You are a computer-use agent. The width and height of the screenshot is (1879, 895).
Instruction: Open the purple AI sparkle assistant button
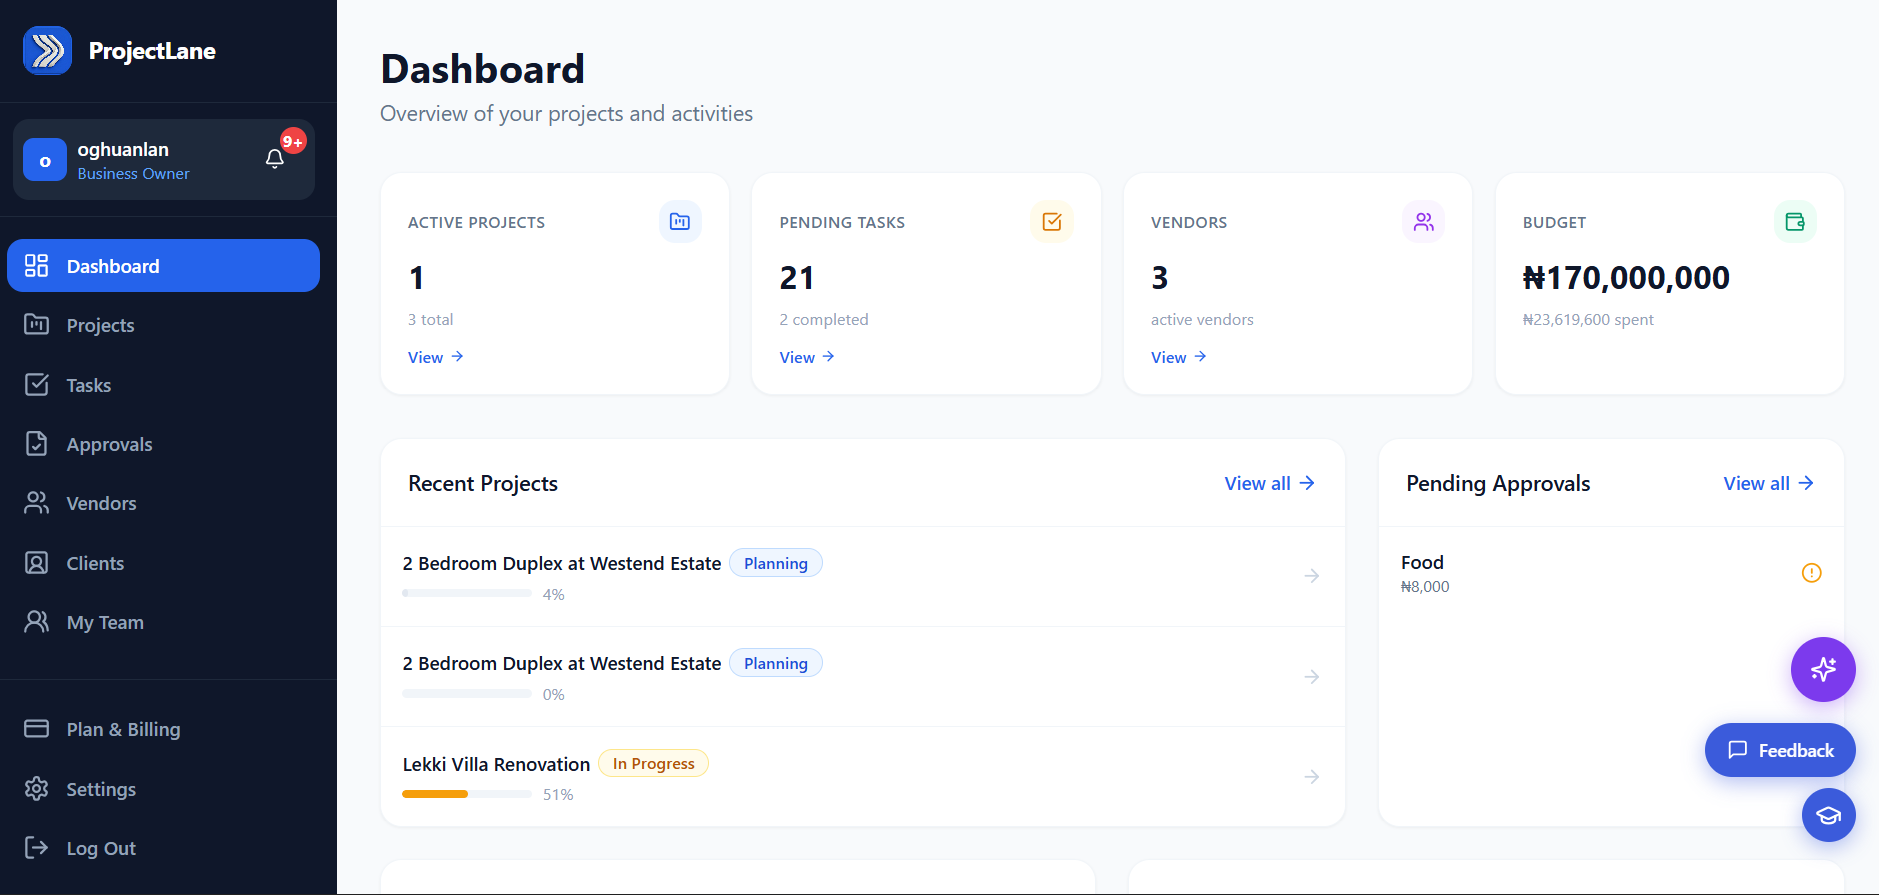[1823, 669]
